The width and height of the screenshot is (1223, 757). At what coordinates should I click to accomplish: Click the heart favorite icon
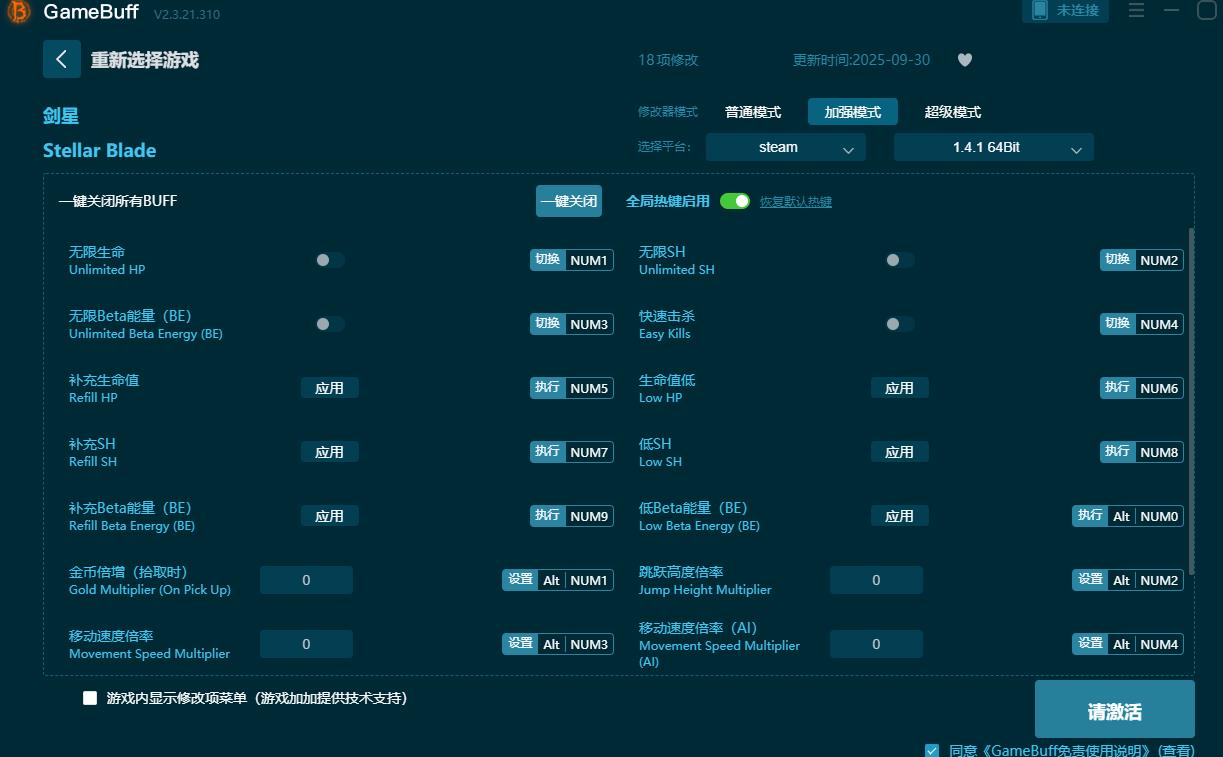tap(964, 60)
